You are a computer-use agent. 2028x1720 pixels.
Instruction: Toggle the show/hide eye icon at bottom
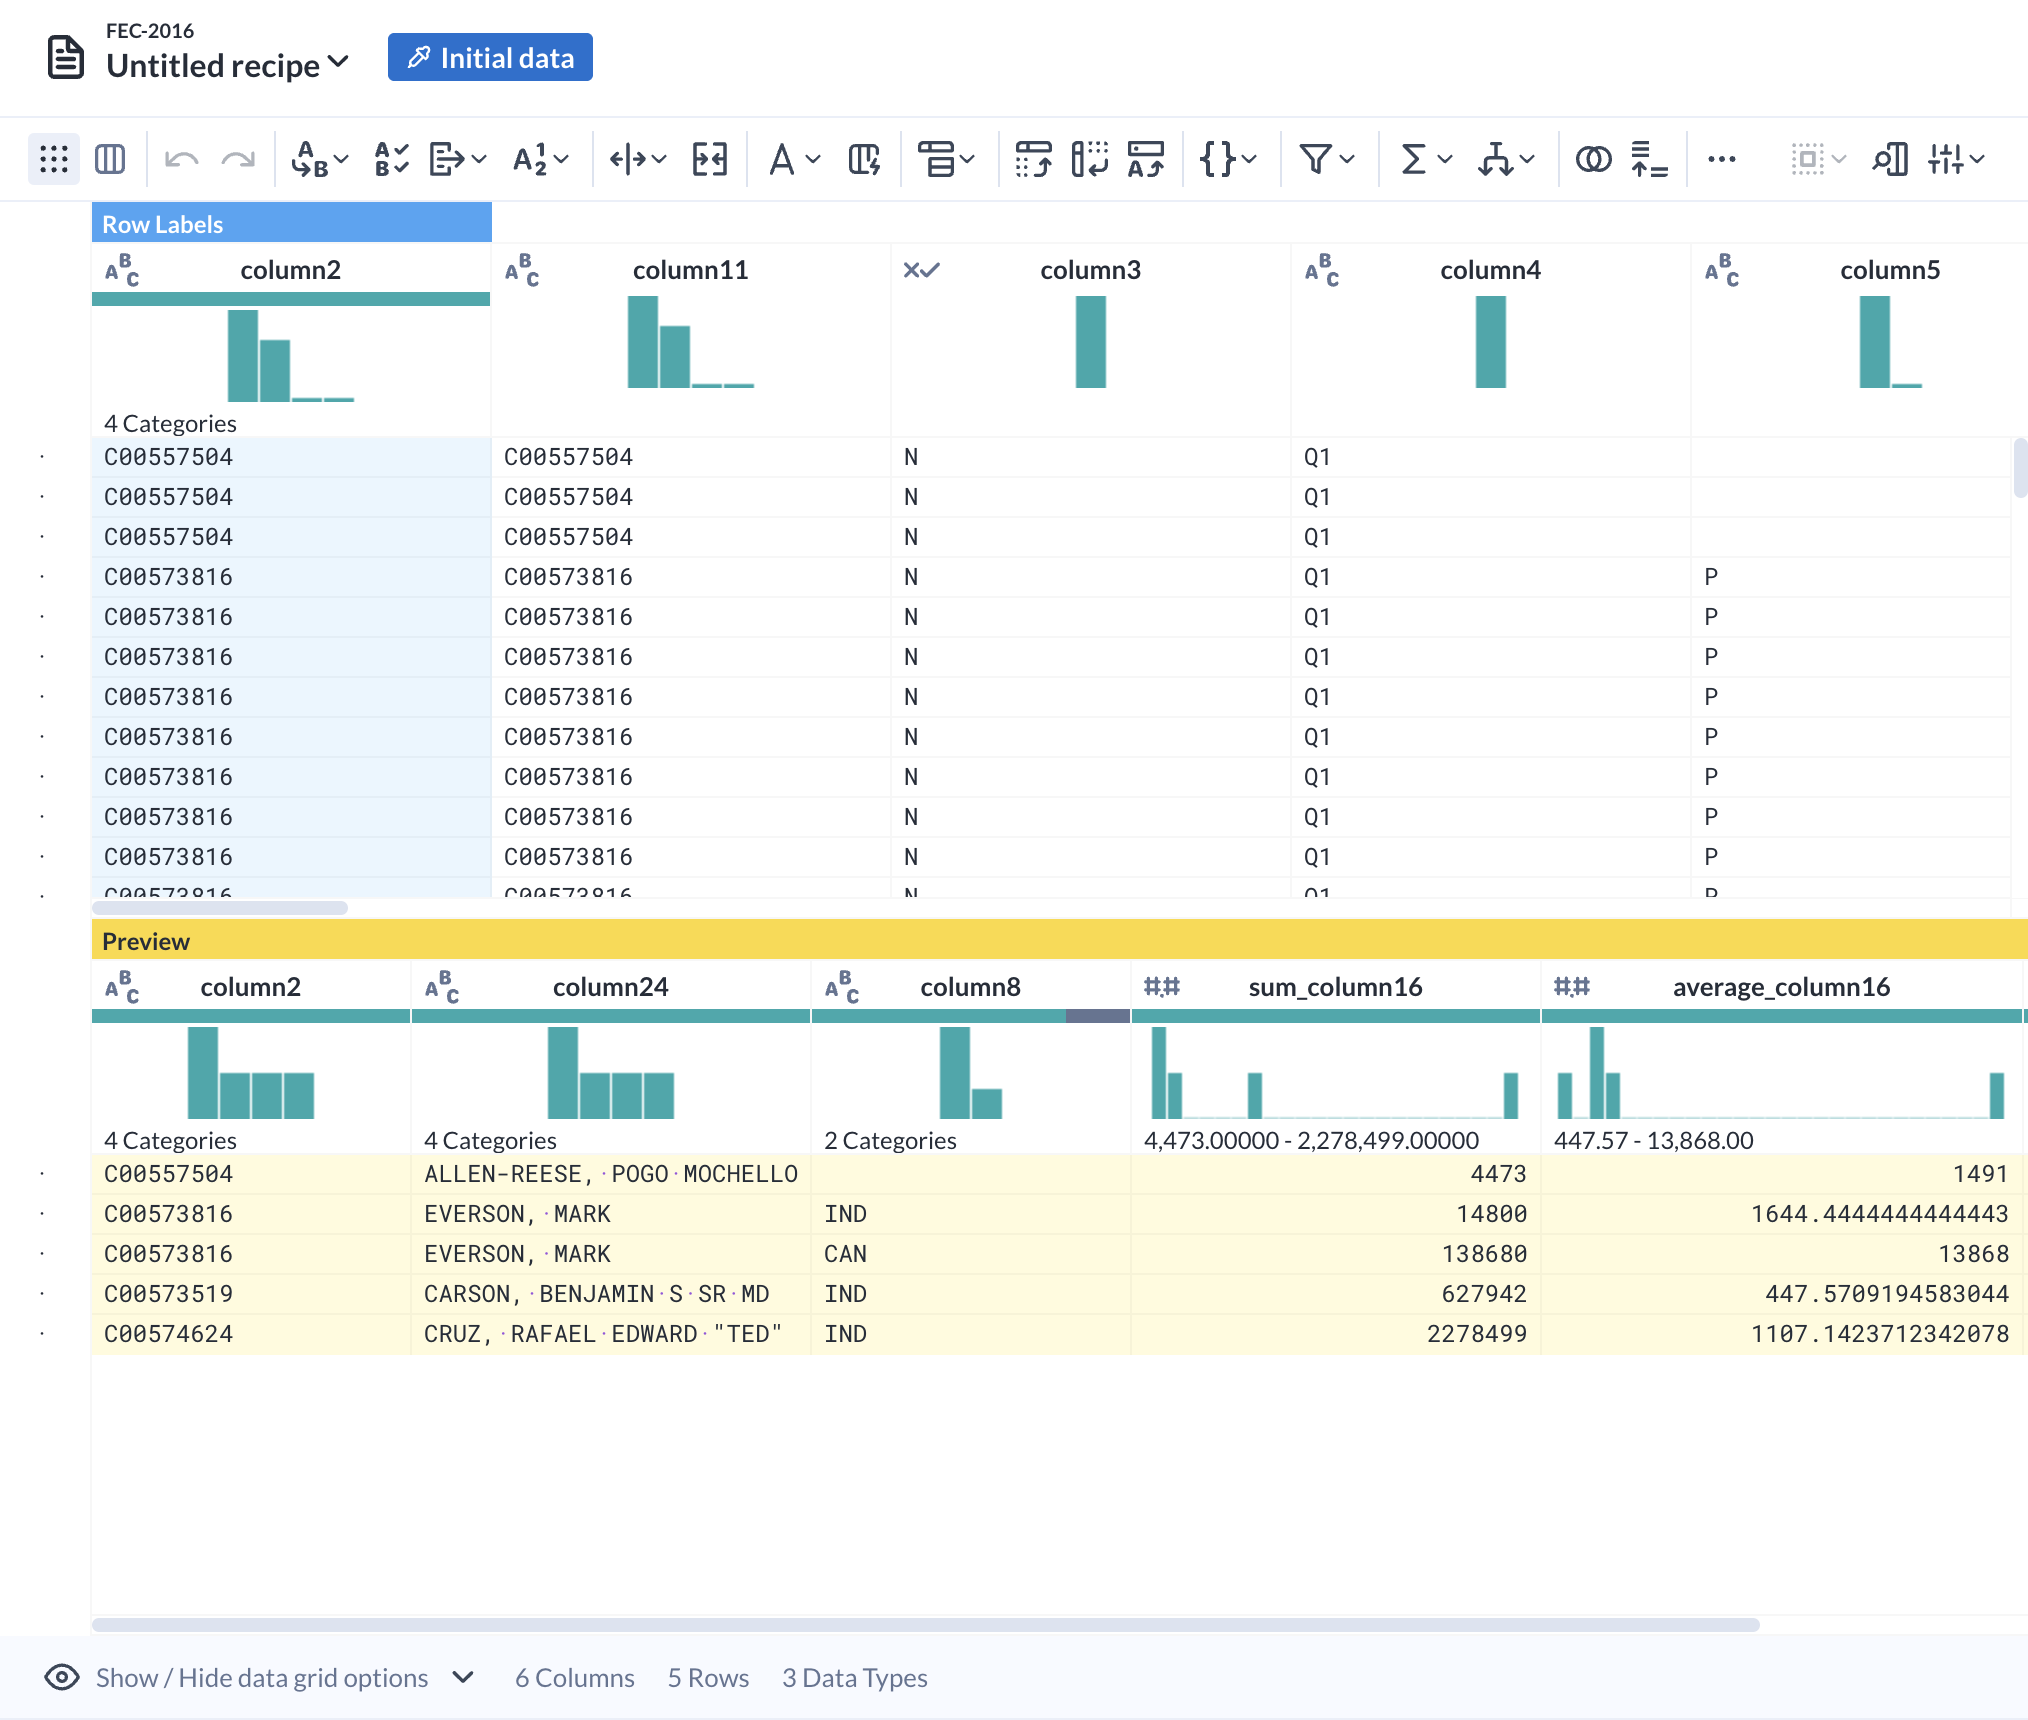click(59, 1678)
